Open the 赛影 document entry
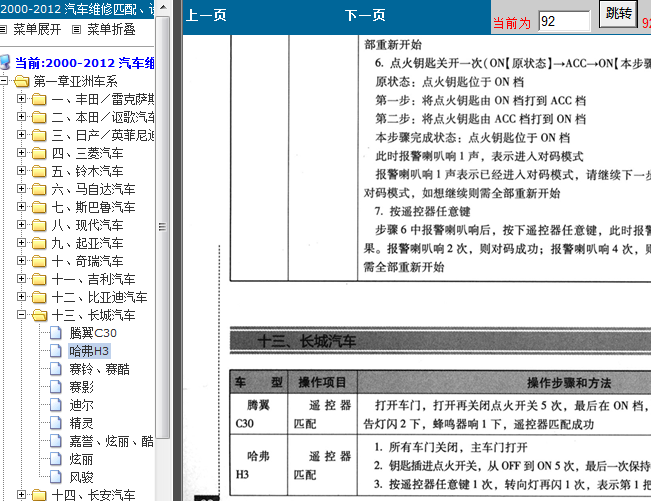The width and height of the screenshot is (651, 501). [x=81, y=387]
